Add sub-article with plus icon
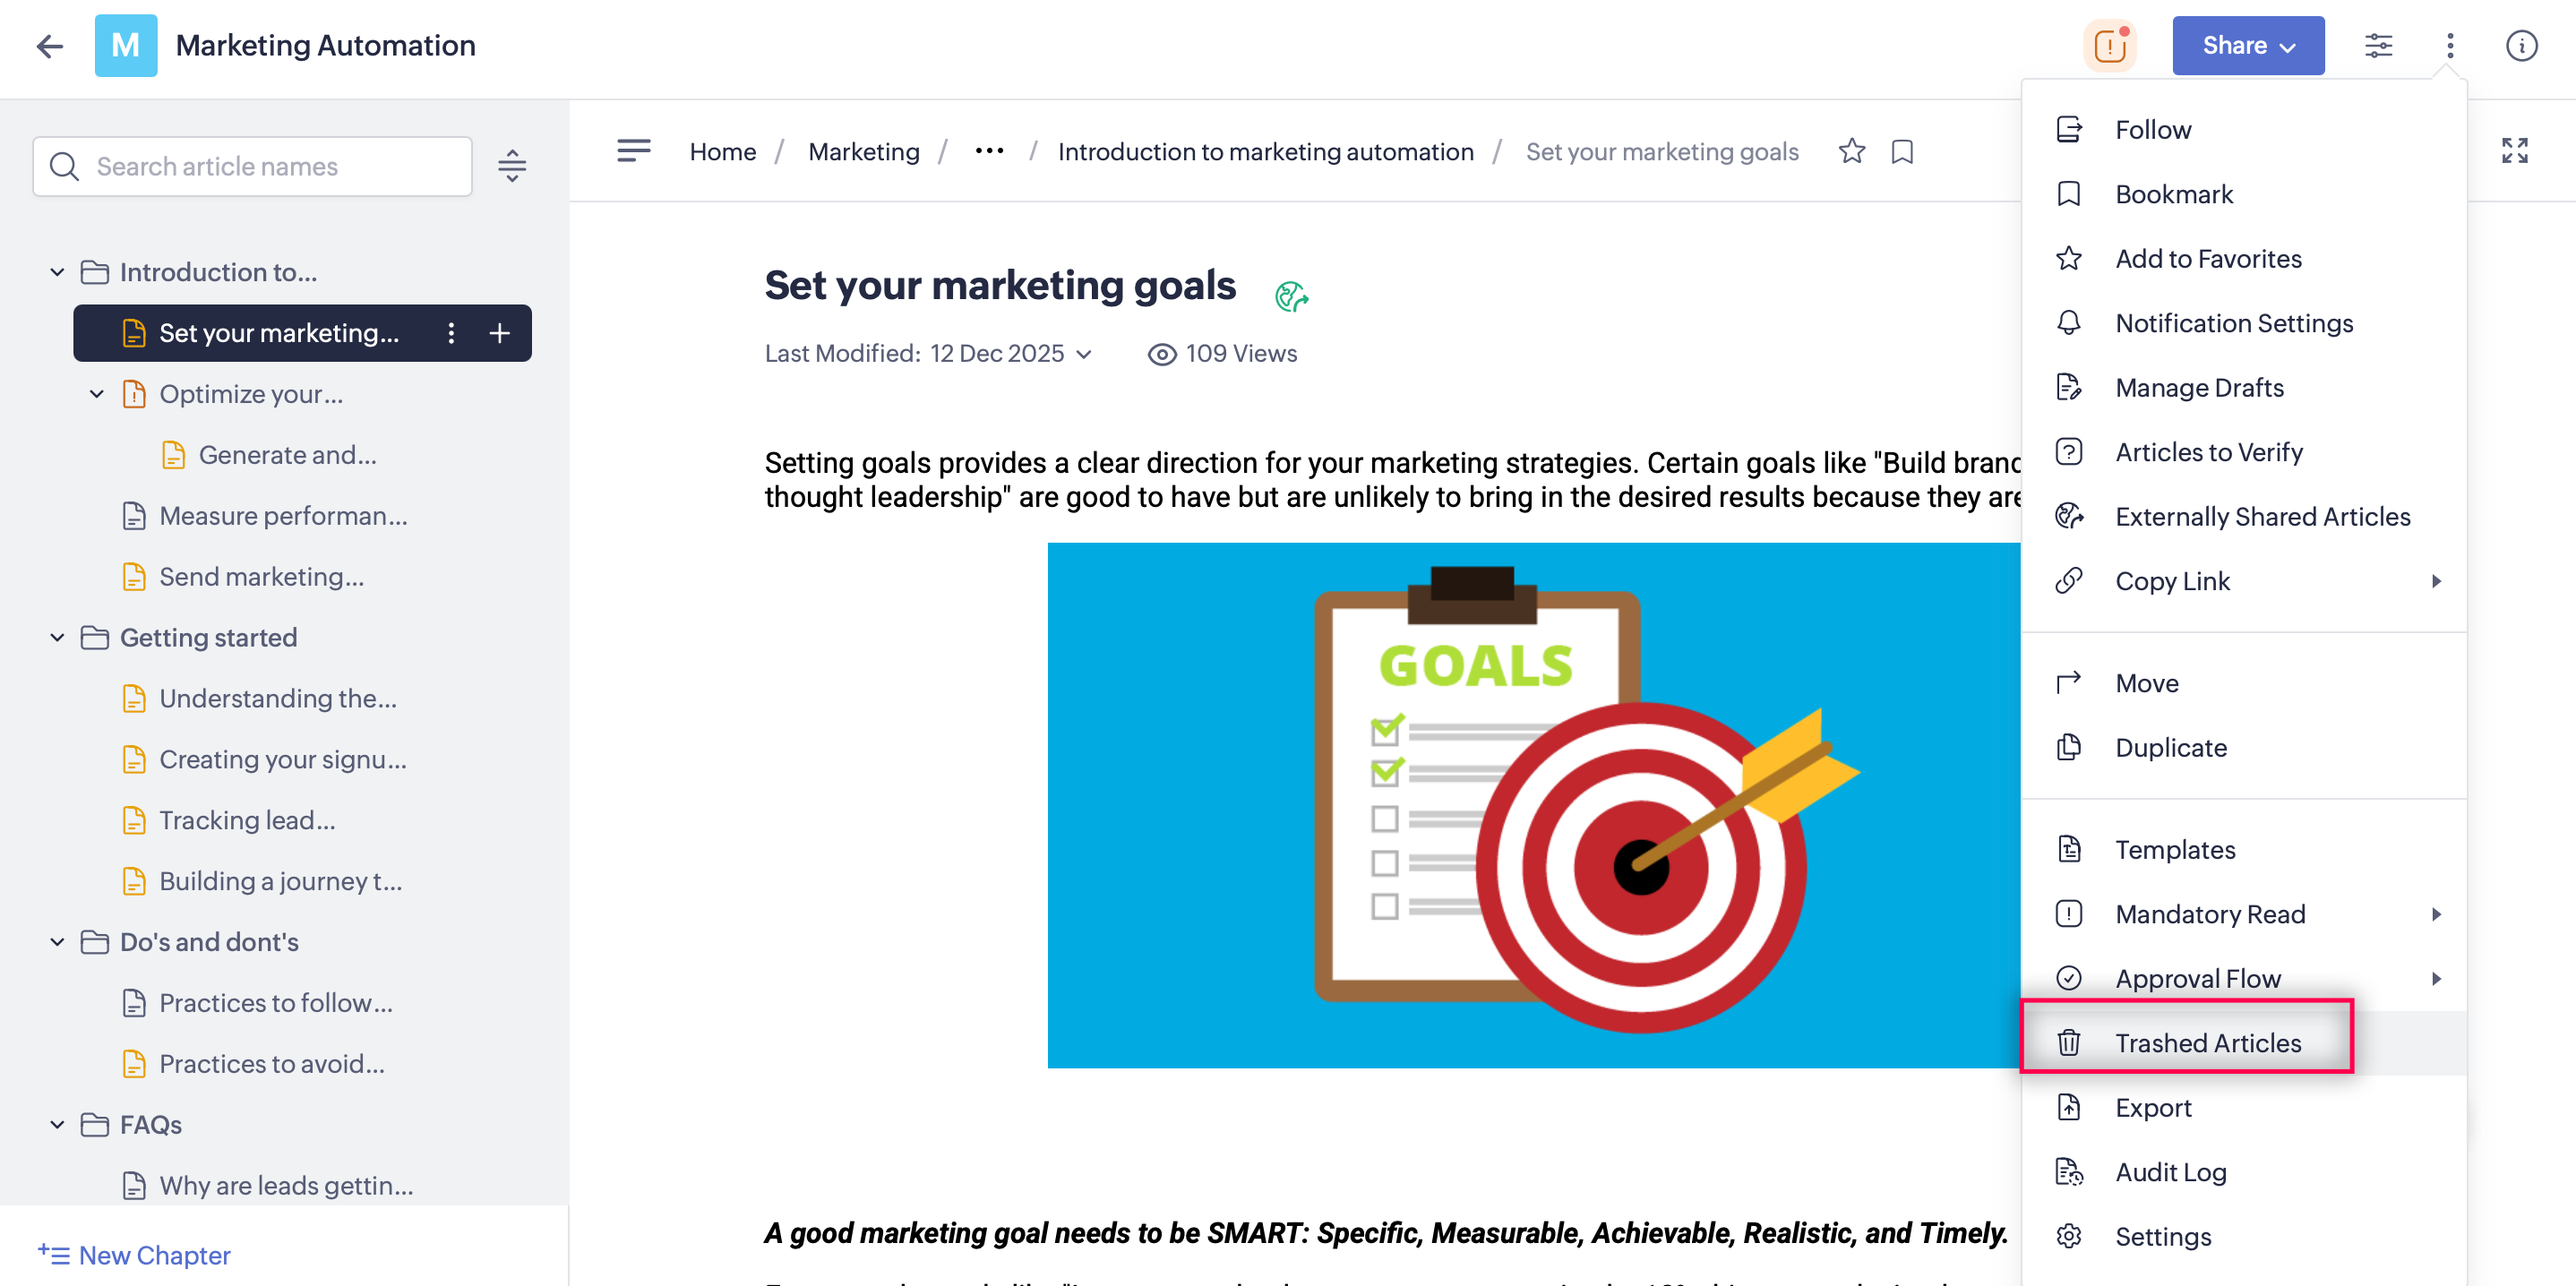 tap(499, 333)
